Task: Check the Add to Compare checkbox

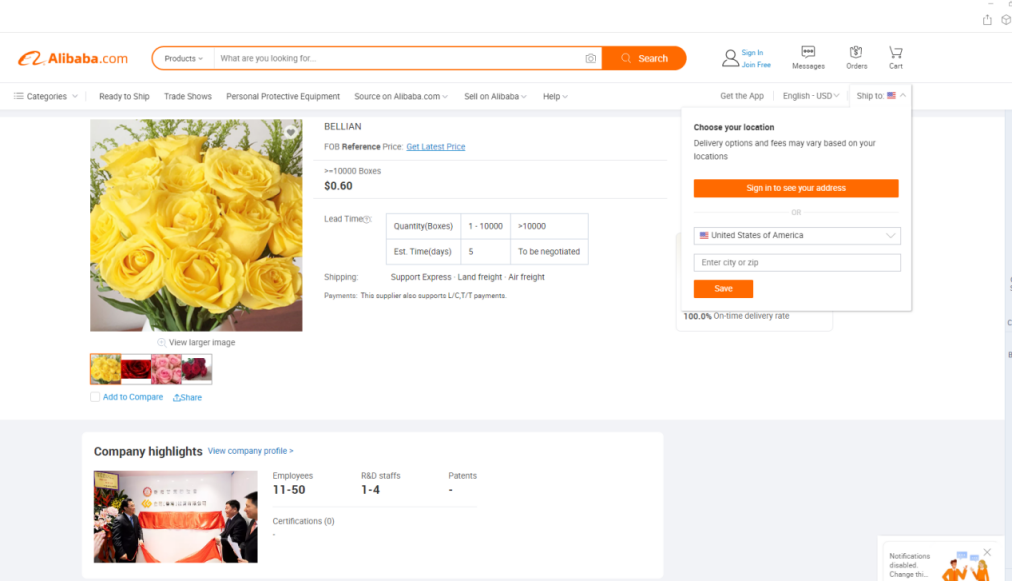Action: click(95, 397)
